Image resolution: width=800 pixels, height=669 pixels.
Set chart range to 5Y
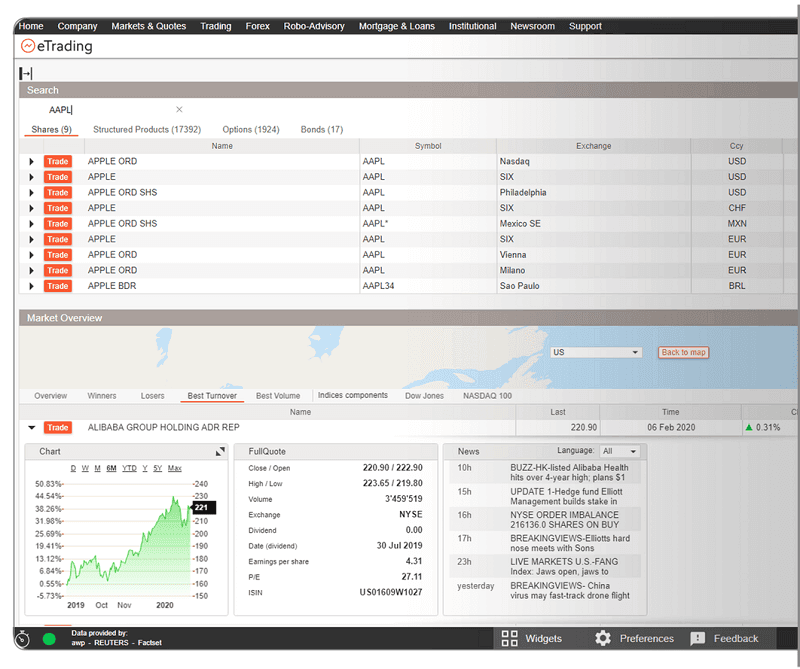158,468
